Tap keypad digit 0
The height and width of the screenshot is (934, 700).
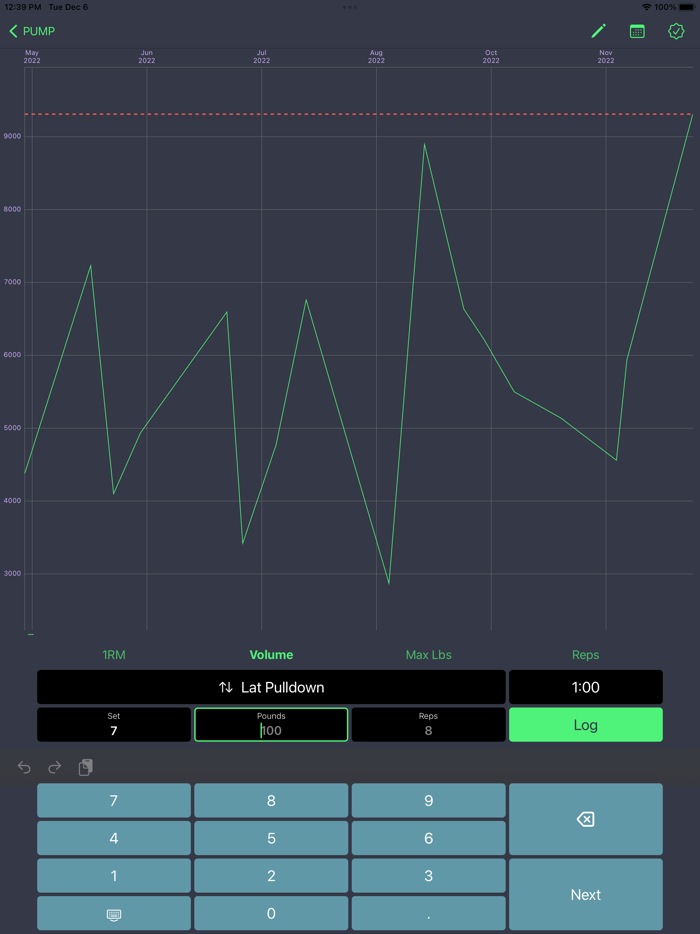pyautogui.click(x=271, y=913)
